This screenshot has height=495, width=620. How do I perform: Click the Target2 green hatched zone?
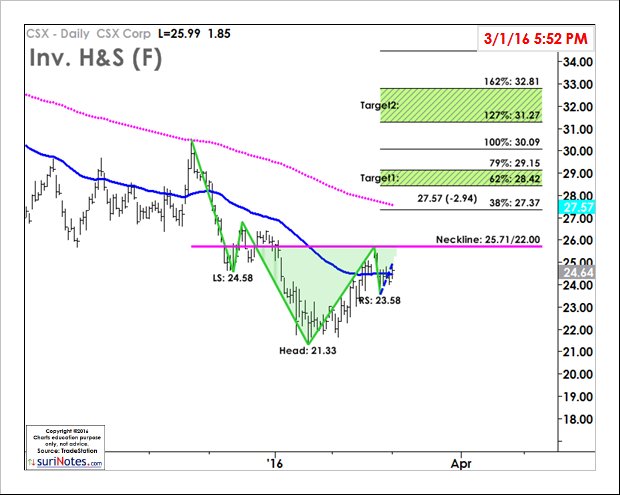(x=461, y=105)
